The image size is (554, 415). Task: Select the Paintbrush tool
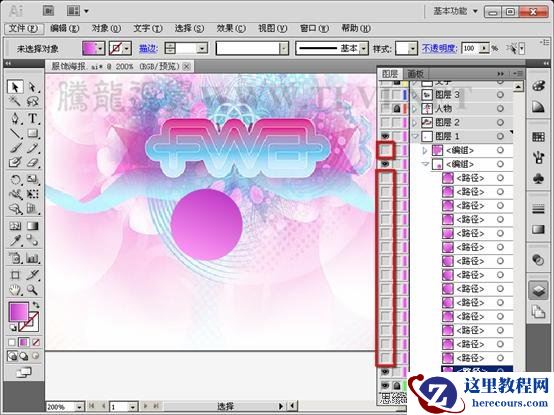point(15,148)
